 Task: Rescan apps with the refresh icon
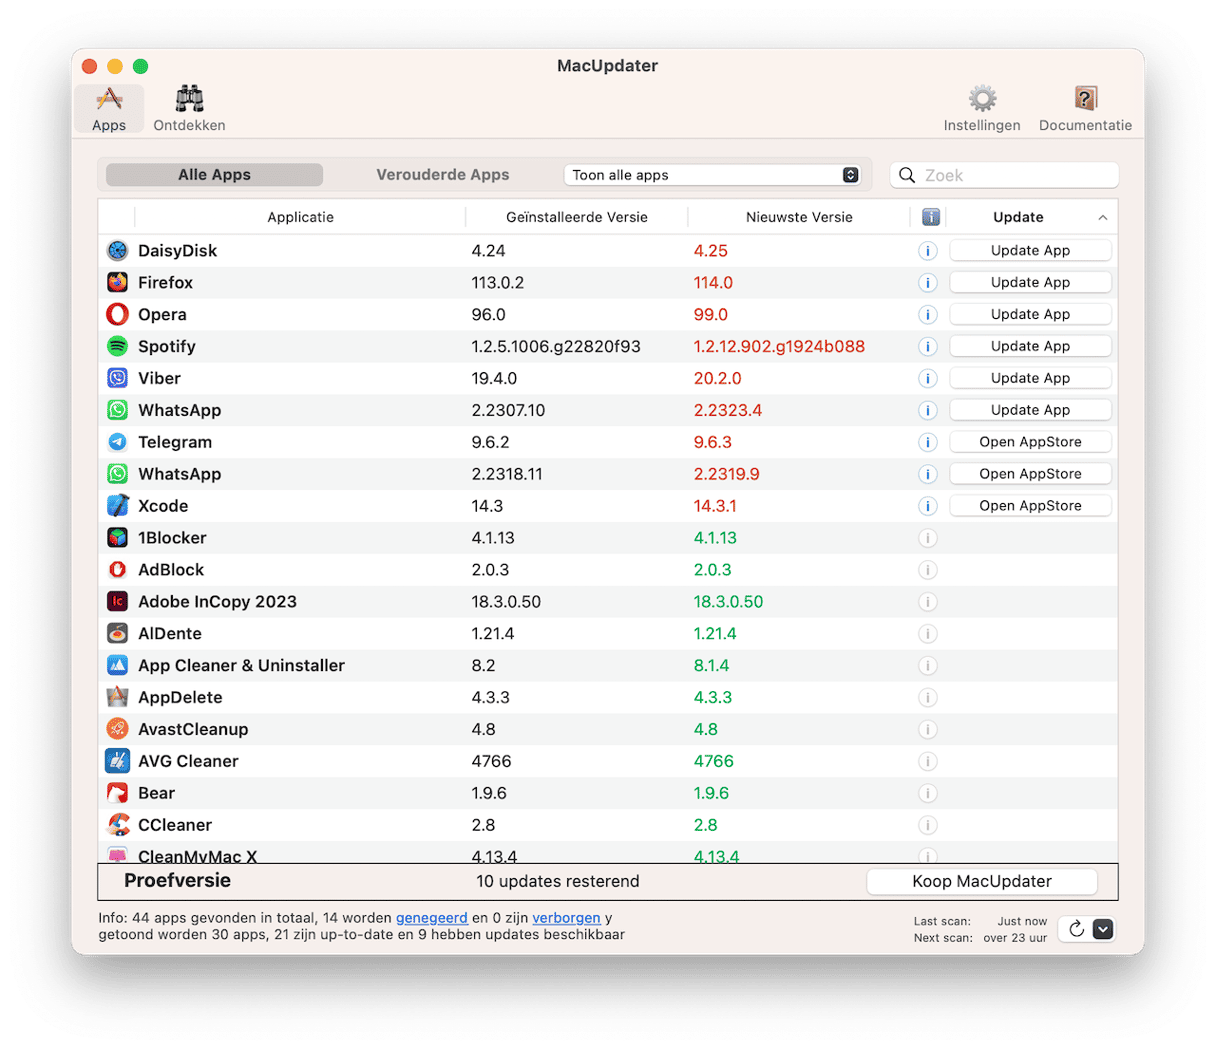click(x=1076, y=929)
